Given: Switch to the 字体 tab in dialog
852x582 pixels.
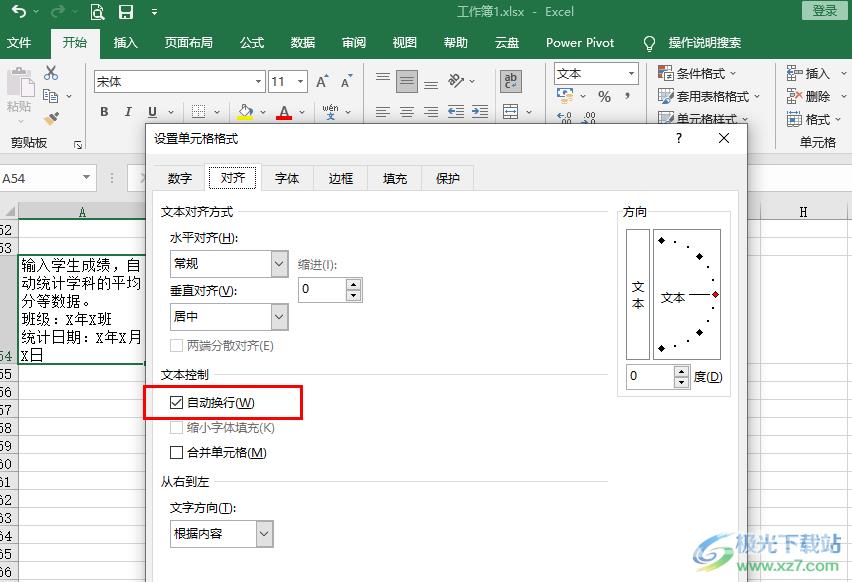Looking at the screenshot, I should (287, 178).
